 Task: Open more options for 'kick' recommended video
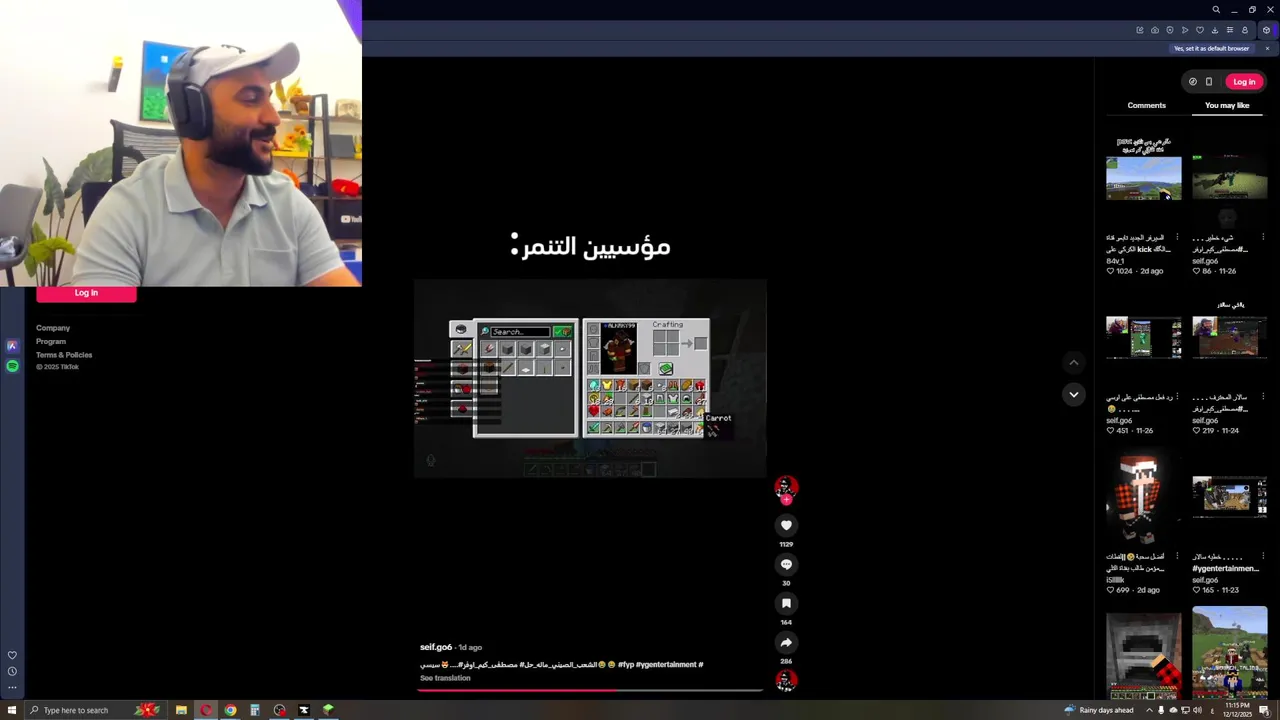click(x=1177, y=237)
